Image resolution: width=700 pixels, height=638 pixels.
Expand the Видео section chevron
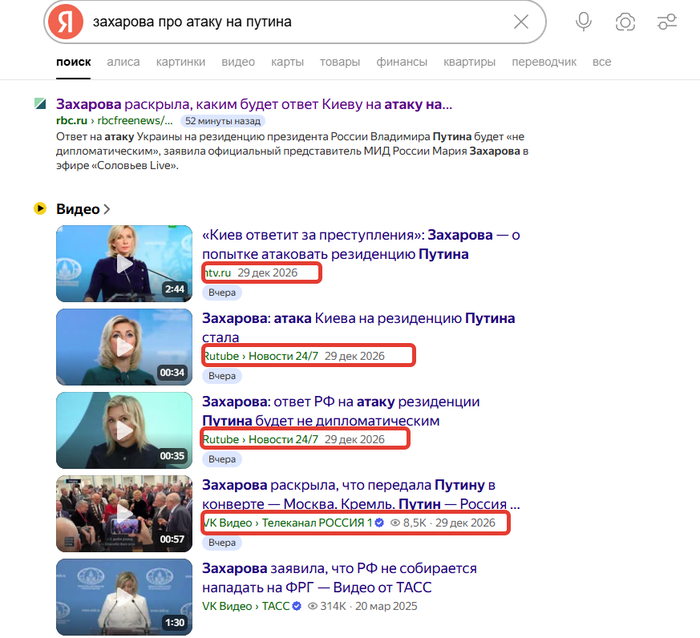coord(107,209)
